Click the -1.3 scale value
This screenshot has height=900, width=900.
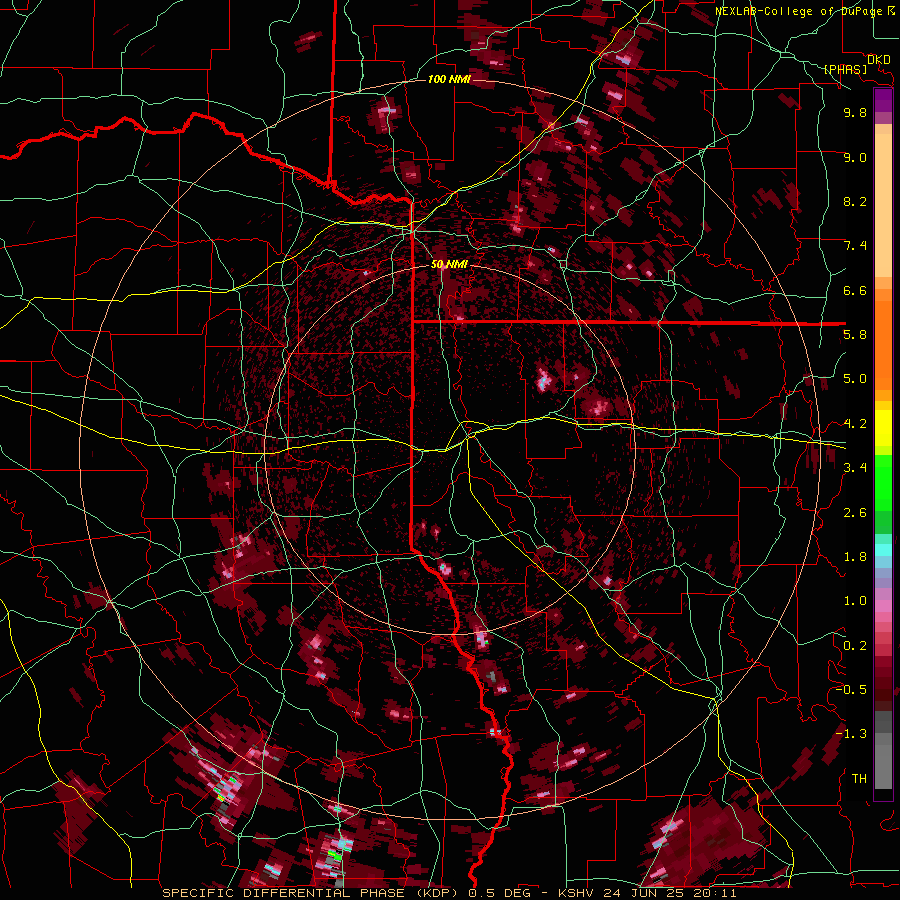click(851, 734)
